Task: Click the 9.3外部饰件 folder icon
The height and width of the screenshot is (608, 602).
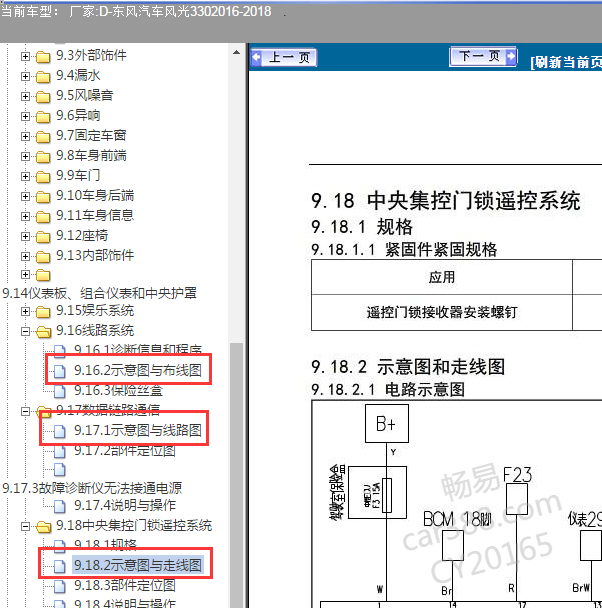Action: point(43,57)
